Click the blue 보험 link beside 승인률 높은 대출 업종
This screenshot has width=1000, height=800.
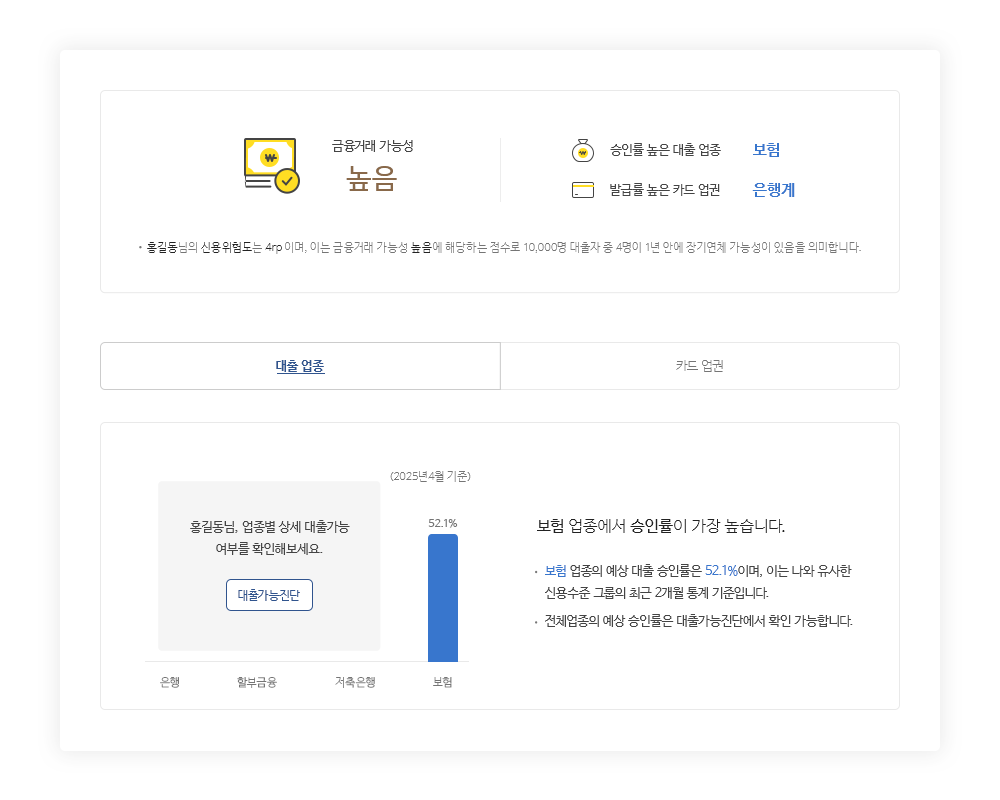pos(766,150)
